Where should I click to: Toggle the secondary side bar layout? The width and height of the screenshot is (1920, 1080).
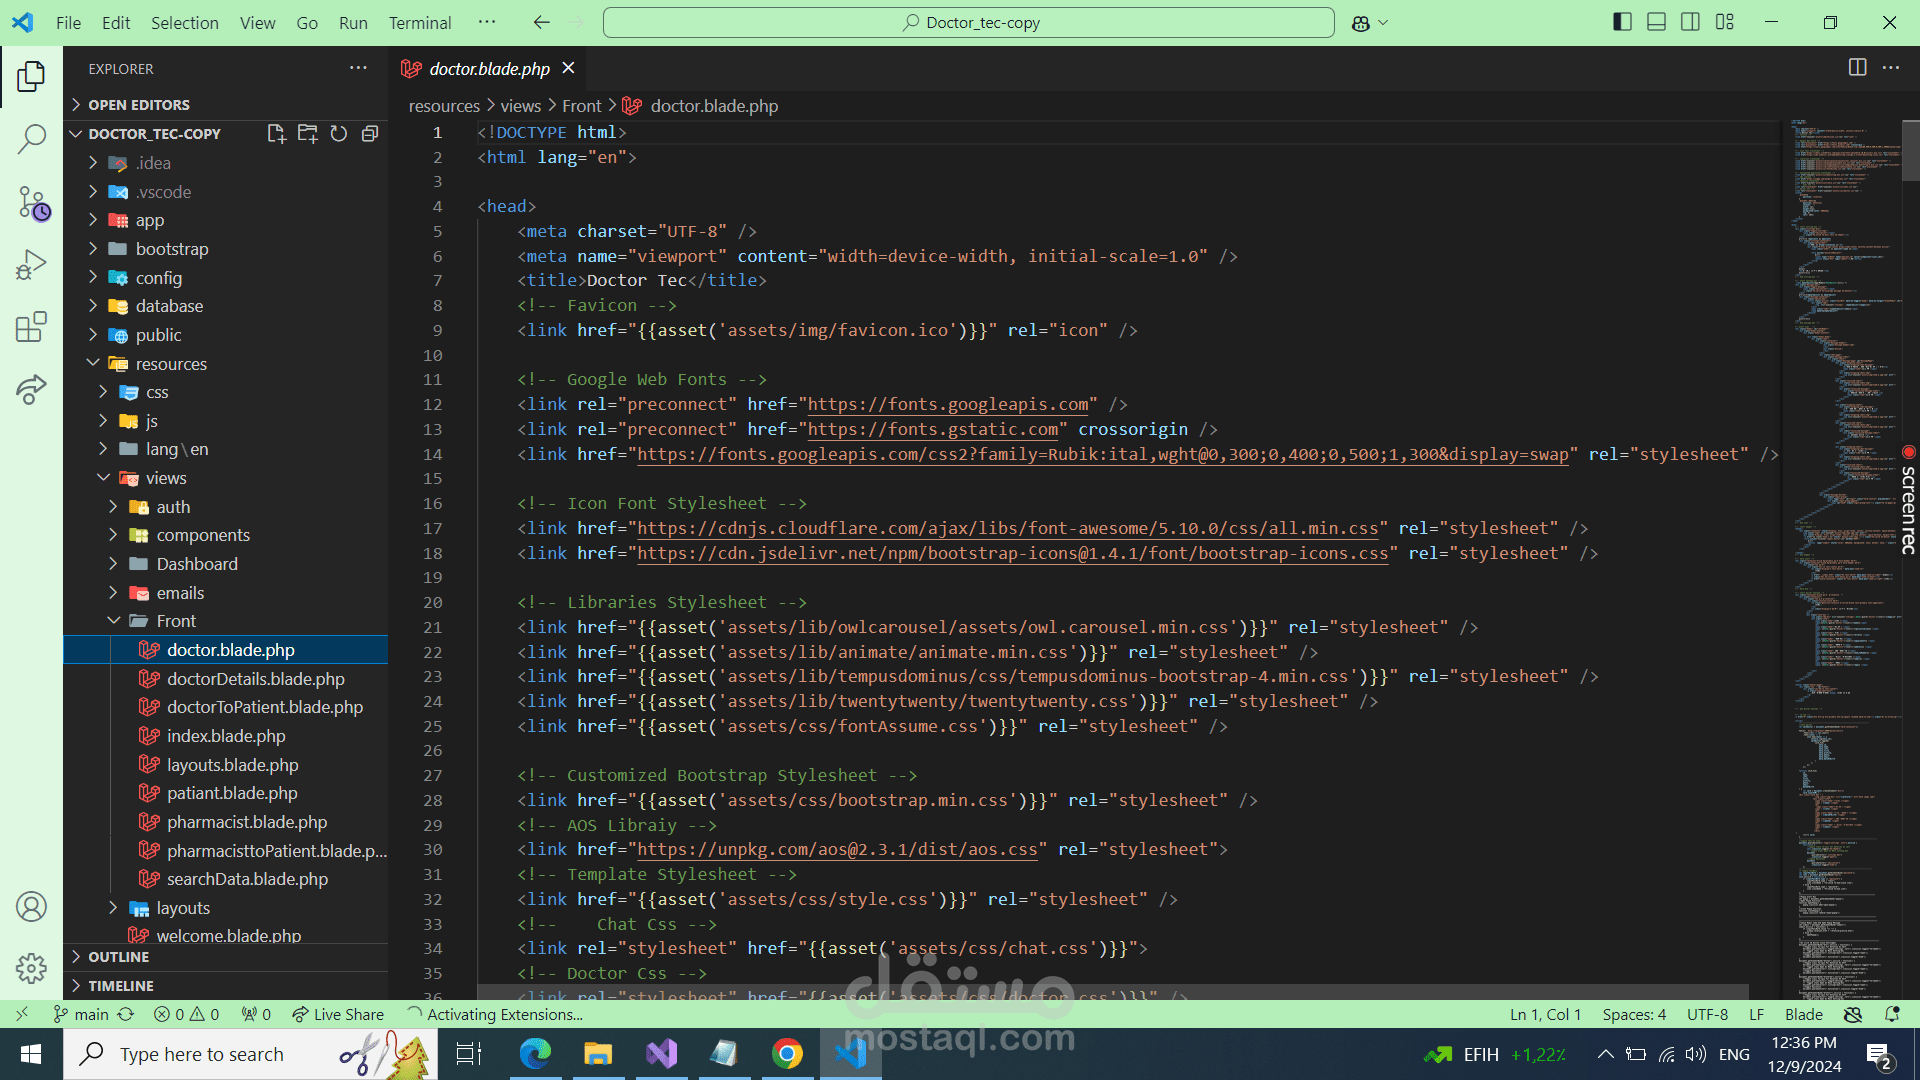(x=1690, y=22)
